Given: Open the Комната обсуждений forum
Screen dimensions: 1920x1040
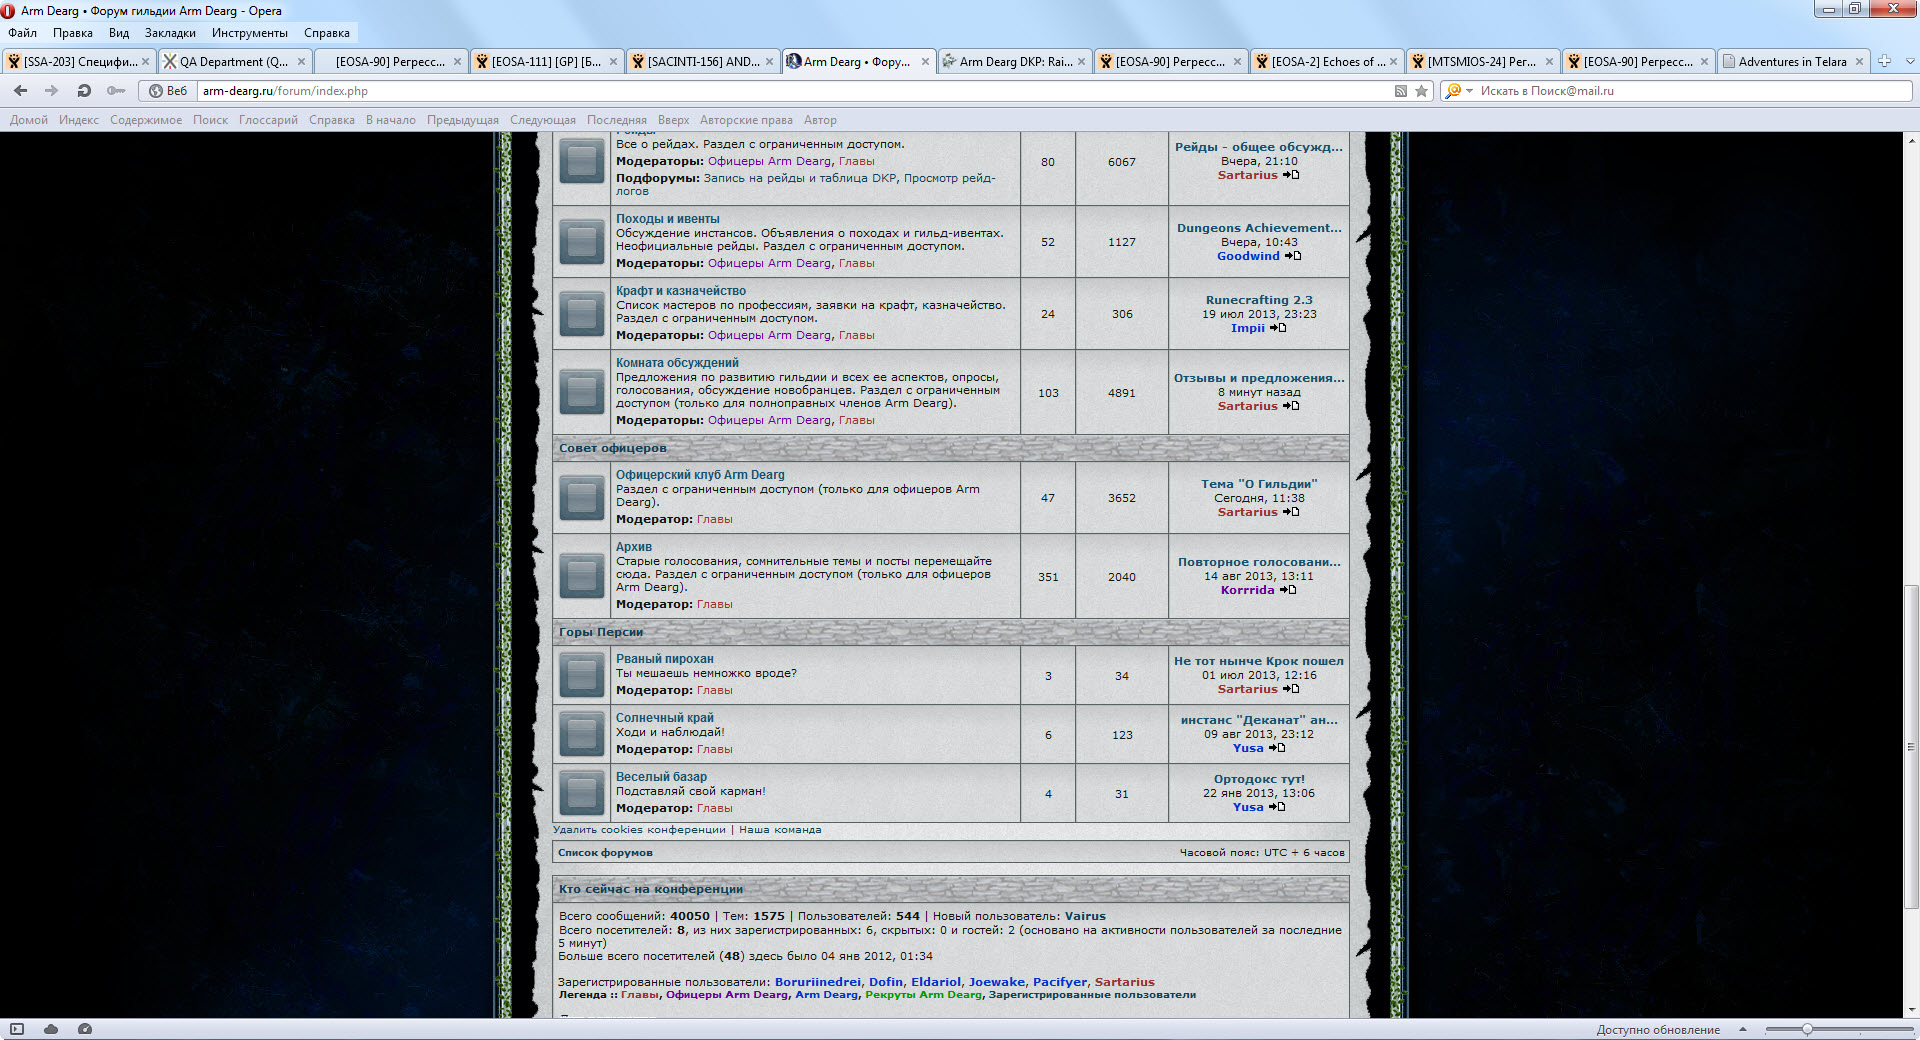Looking at the screenshot, I should tap(677, 363).
